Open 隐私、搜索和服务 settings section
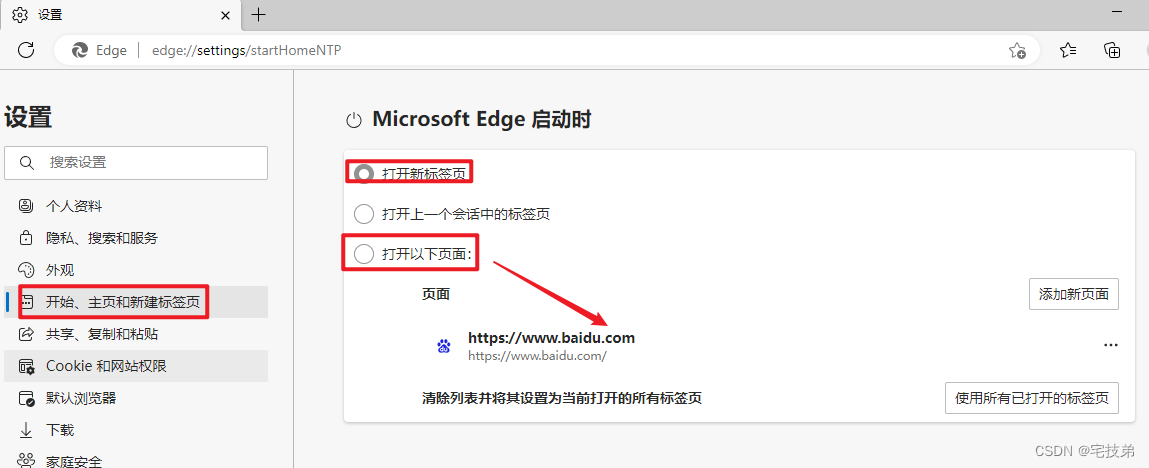1149x468 pixels. pyautogui.click(x=136, y=238)
